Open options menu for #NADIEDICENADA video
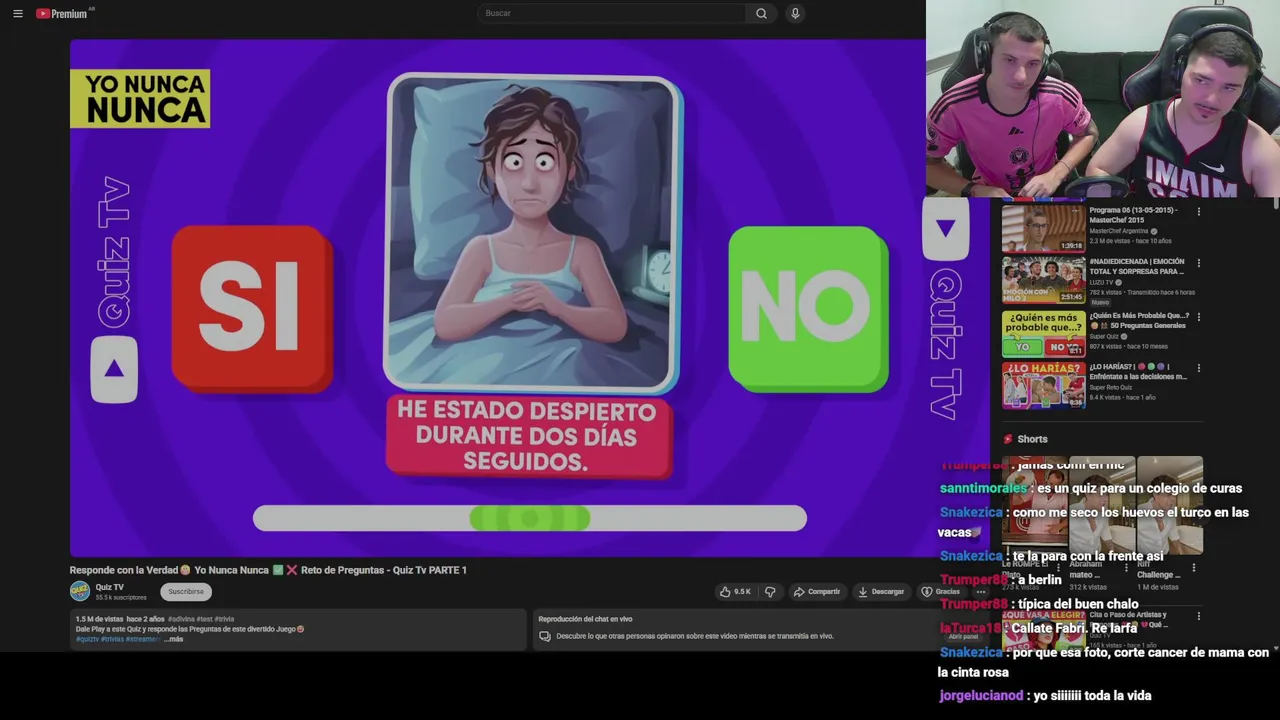Screen dimensions: 1280x720 [1198, 263]
